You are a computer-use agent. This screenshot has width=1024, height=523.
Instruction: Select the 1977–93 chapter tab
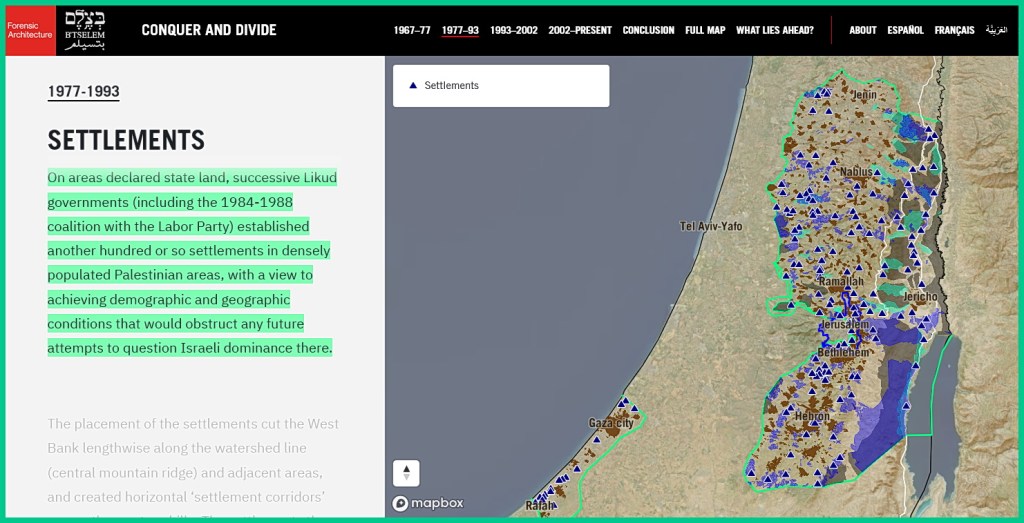click(x=460, y=30)
